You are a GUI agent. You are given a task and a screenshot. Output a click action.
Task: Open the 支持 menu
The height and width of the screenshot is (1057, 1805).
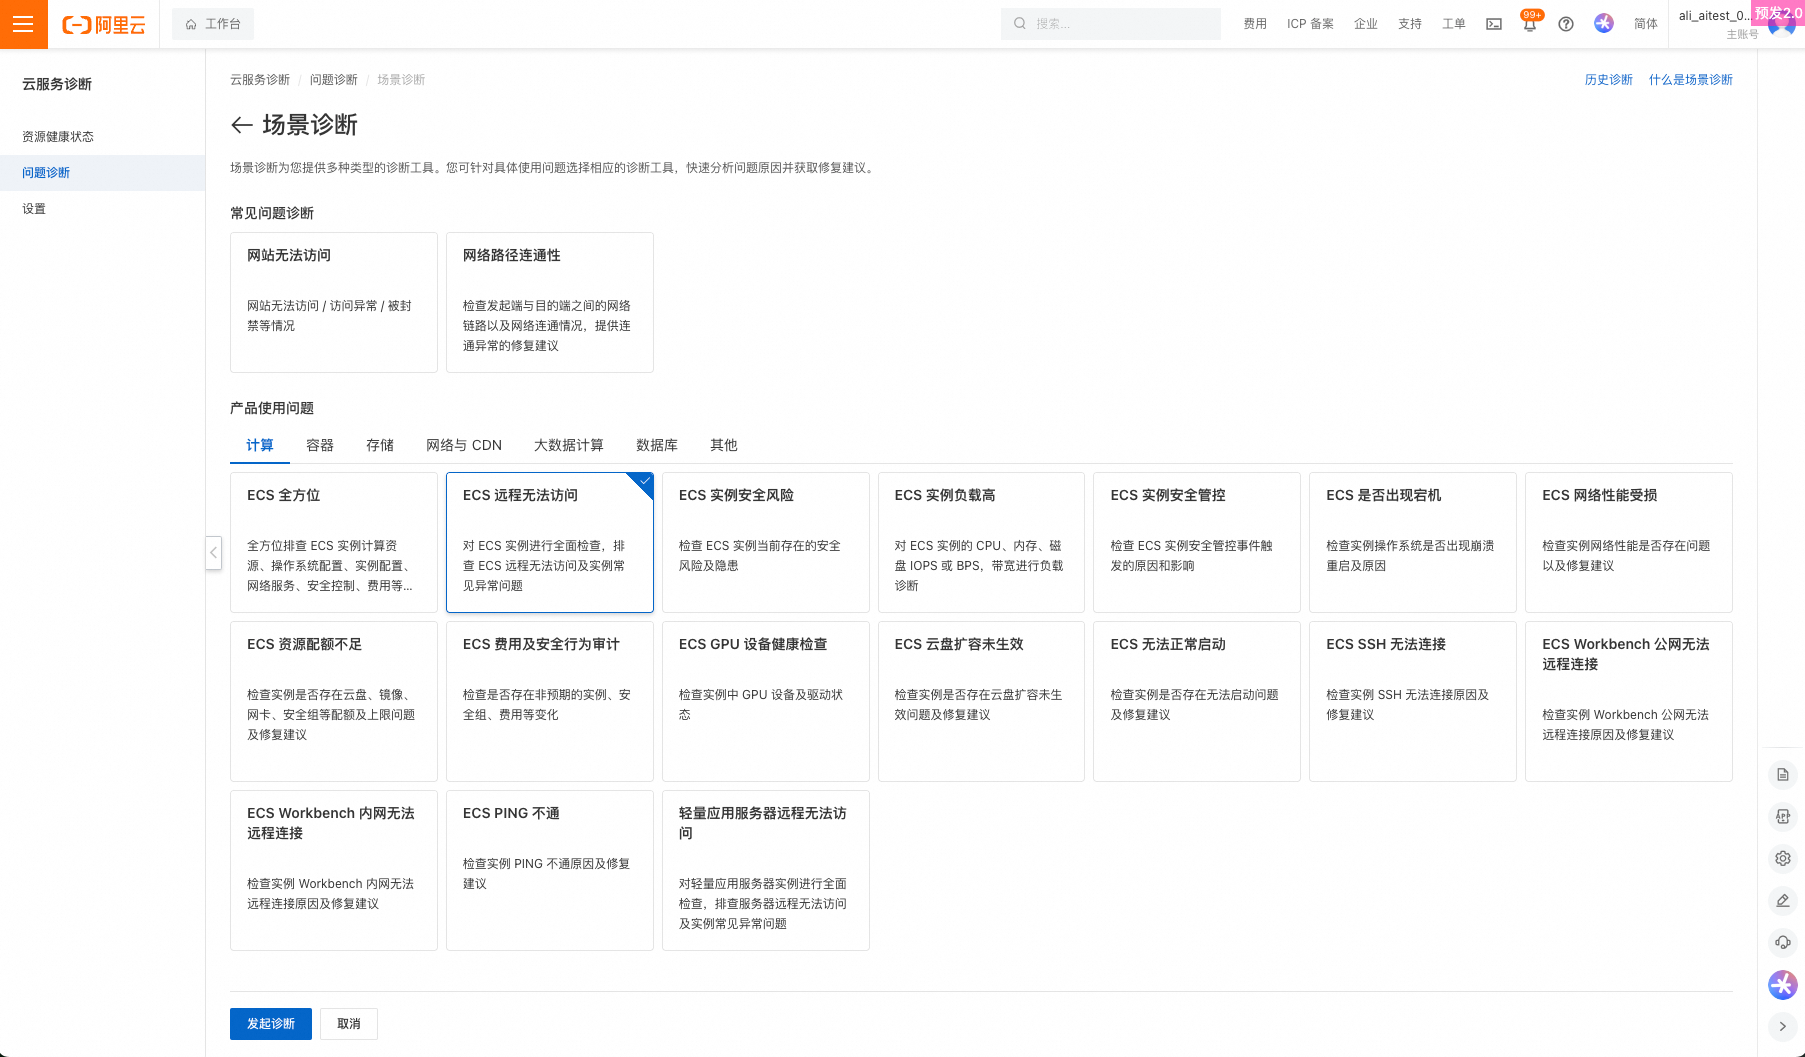coord(1410,24)
